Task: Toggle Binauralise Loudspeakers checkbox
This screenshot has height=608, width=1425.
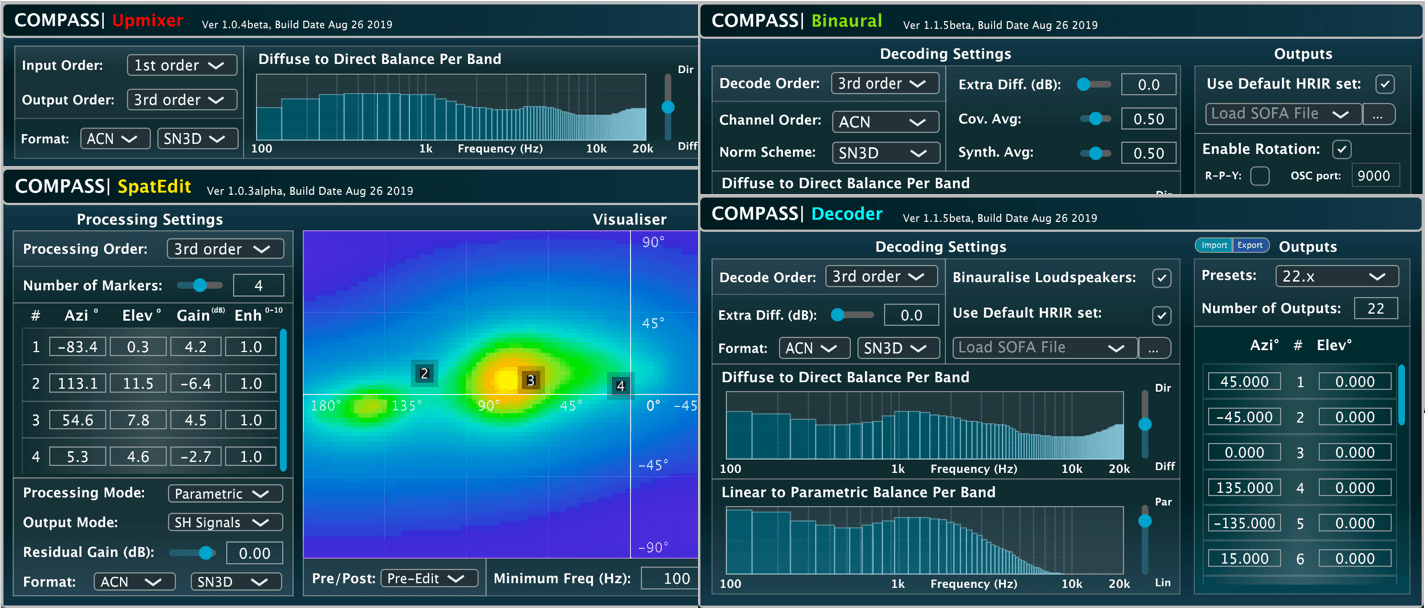Action: coord(1161,278)
